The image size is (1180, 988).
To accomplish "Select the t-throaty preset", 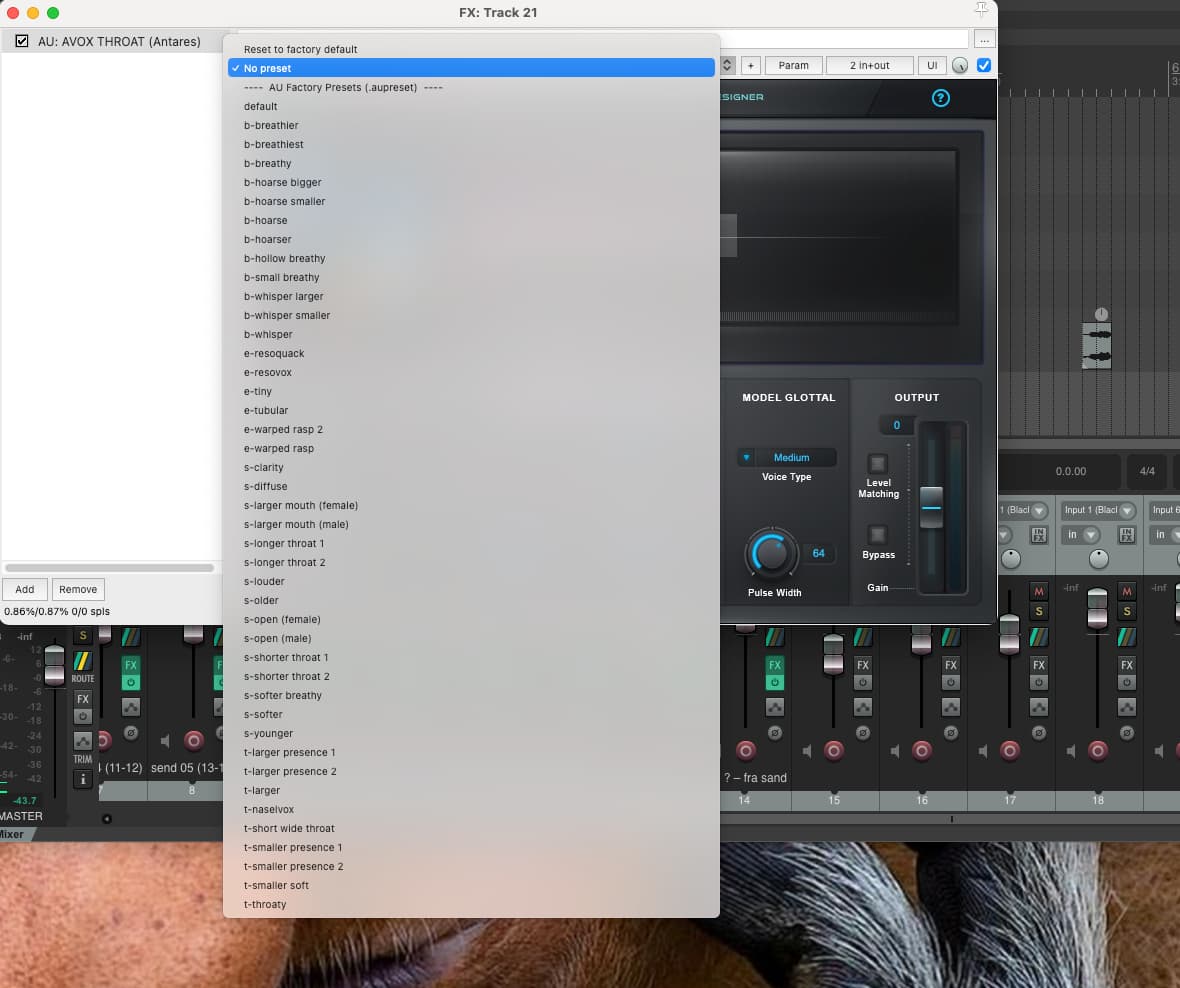I will [471, 904].
